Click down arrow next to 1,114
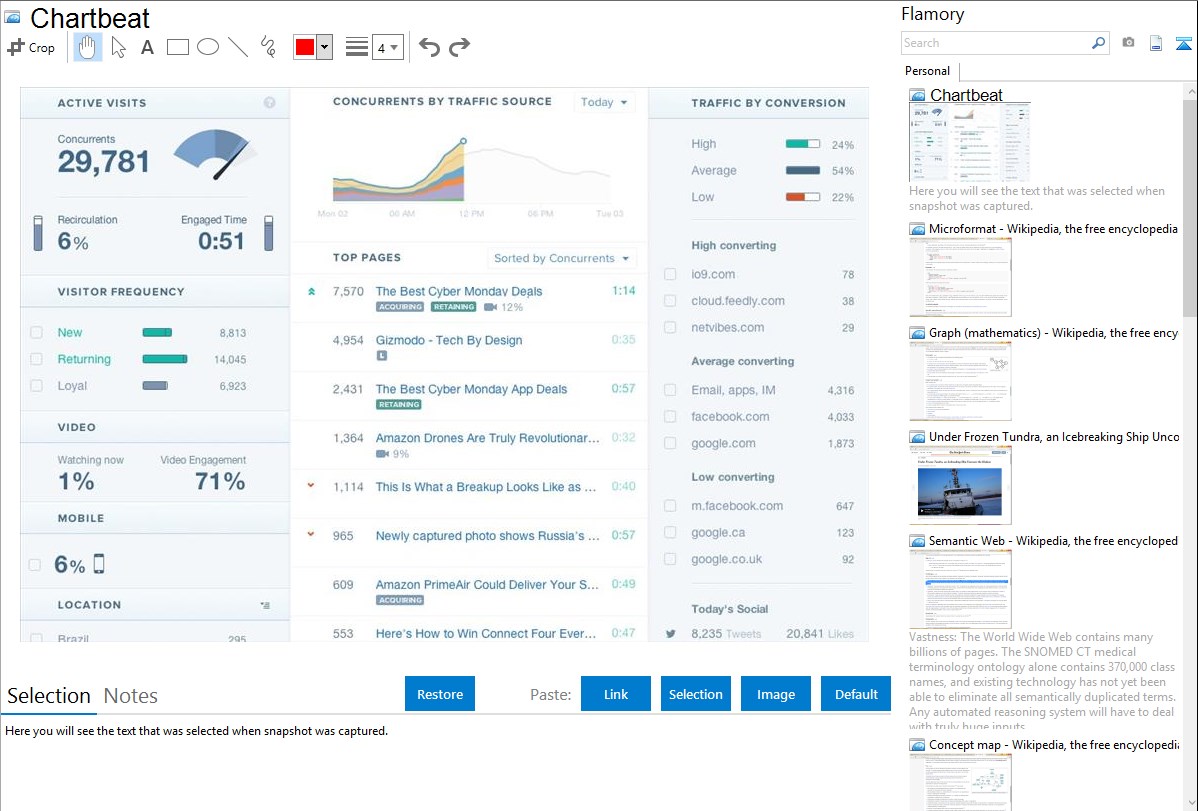 [310, 485]
